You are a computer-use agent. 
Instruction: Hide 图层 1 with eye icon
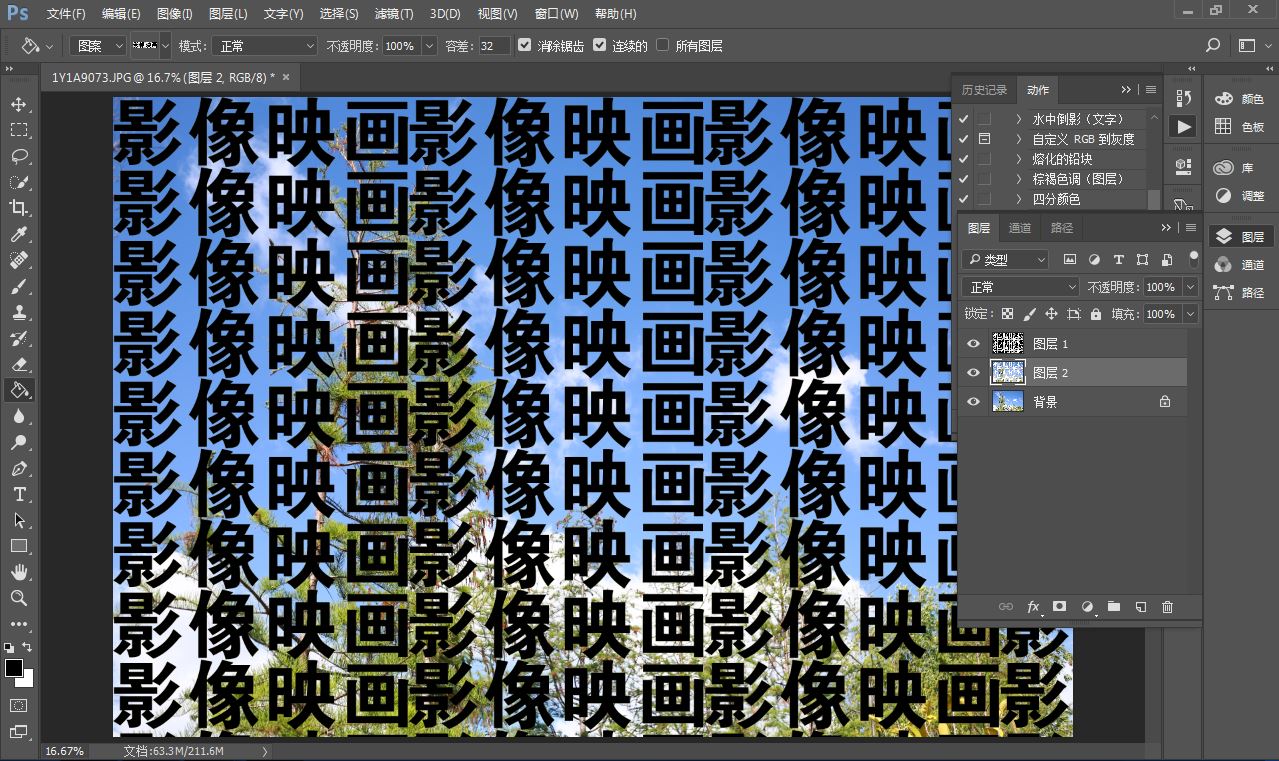(x=974, y=344)
